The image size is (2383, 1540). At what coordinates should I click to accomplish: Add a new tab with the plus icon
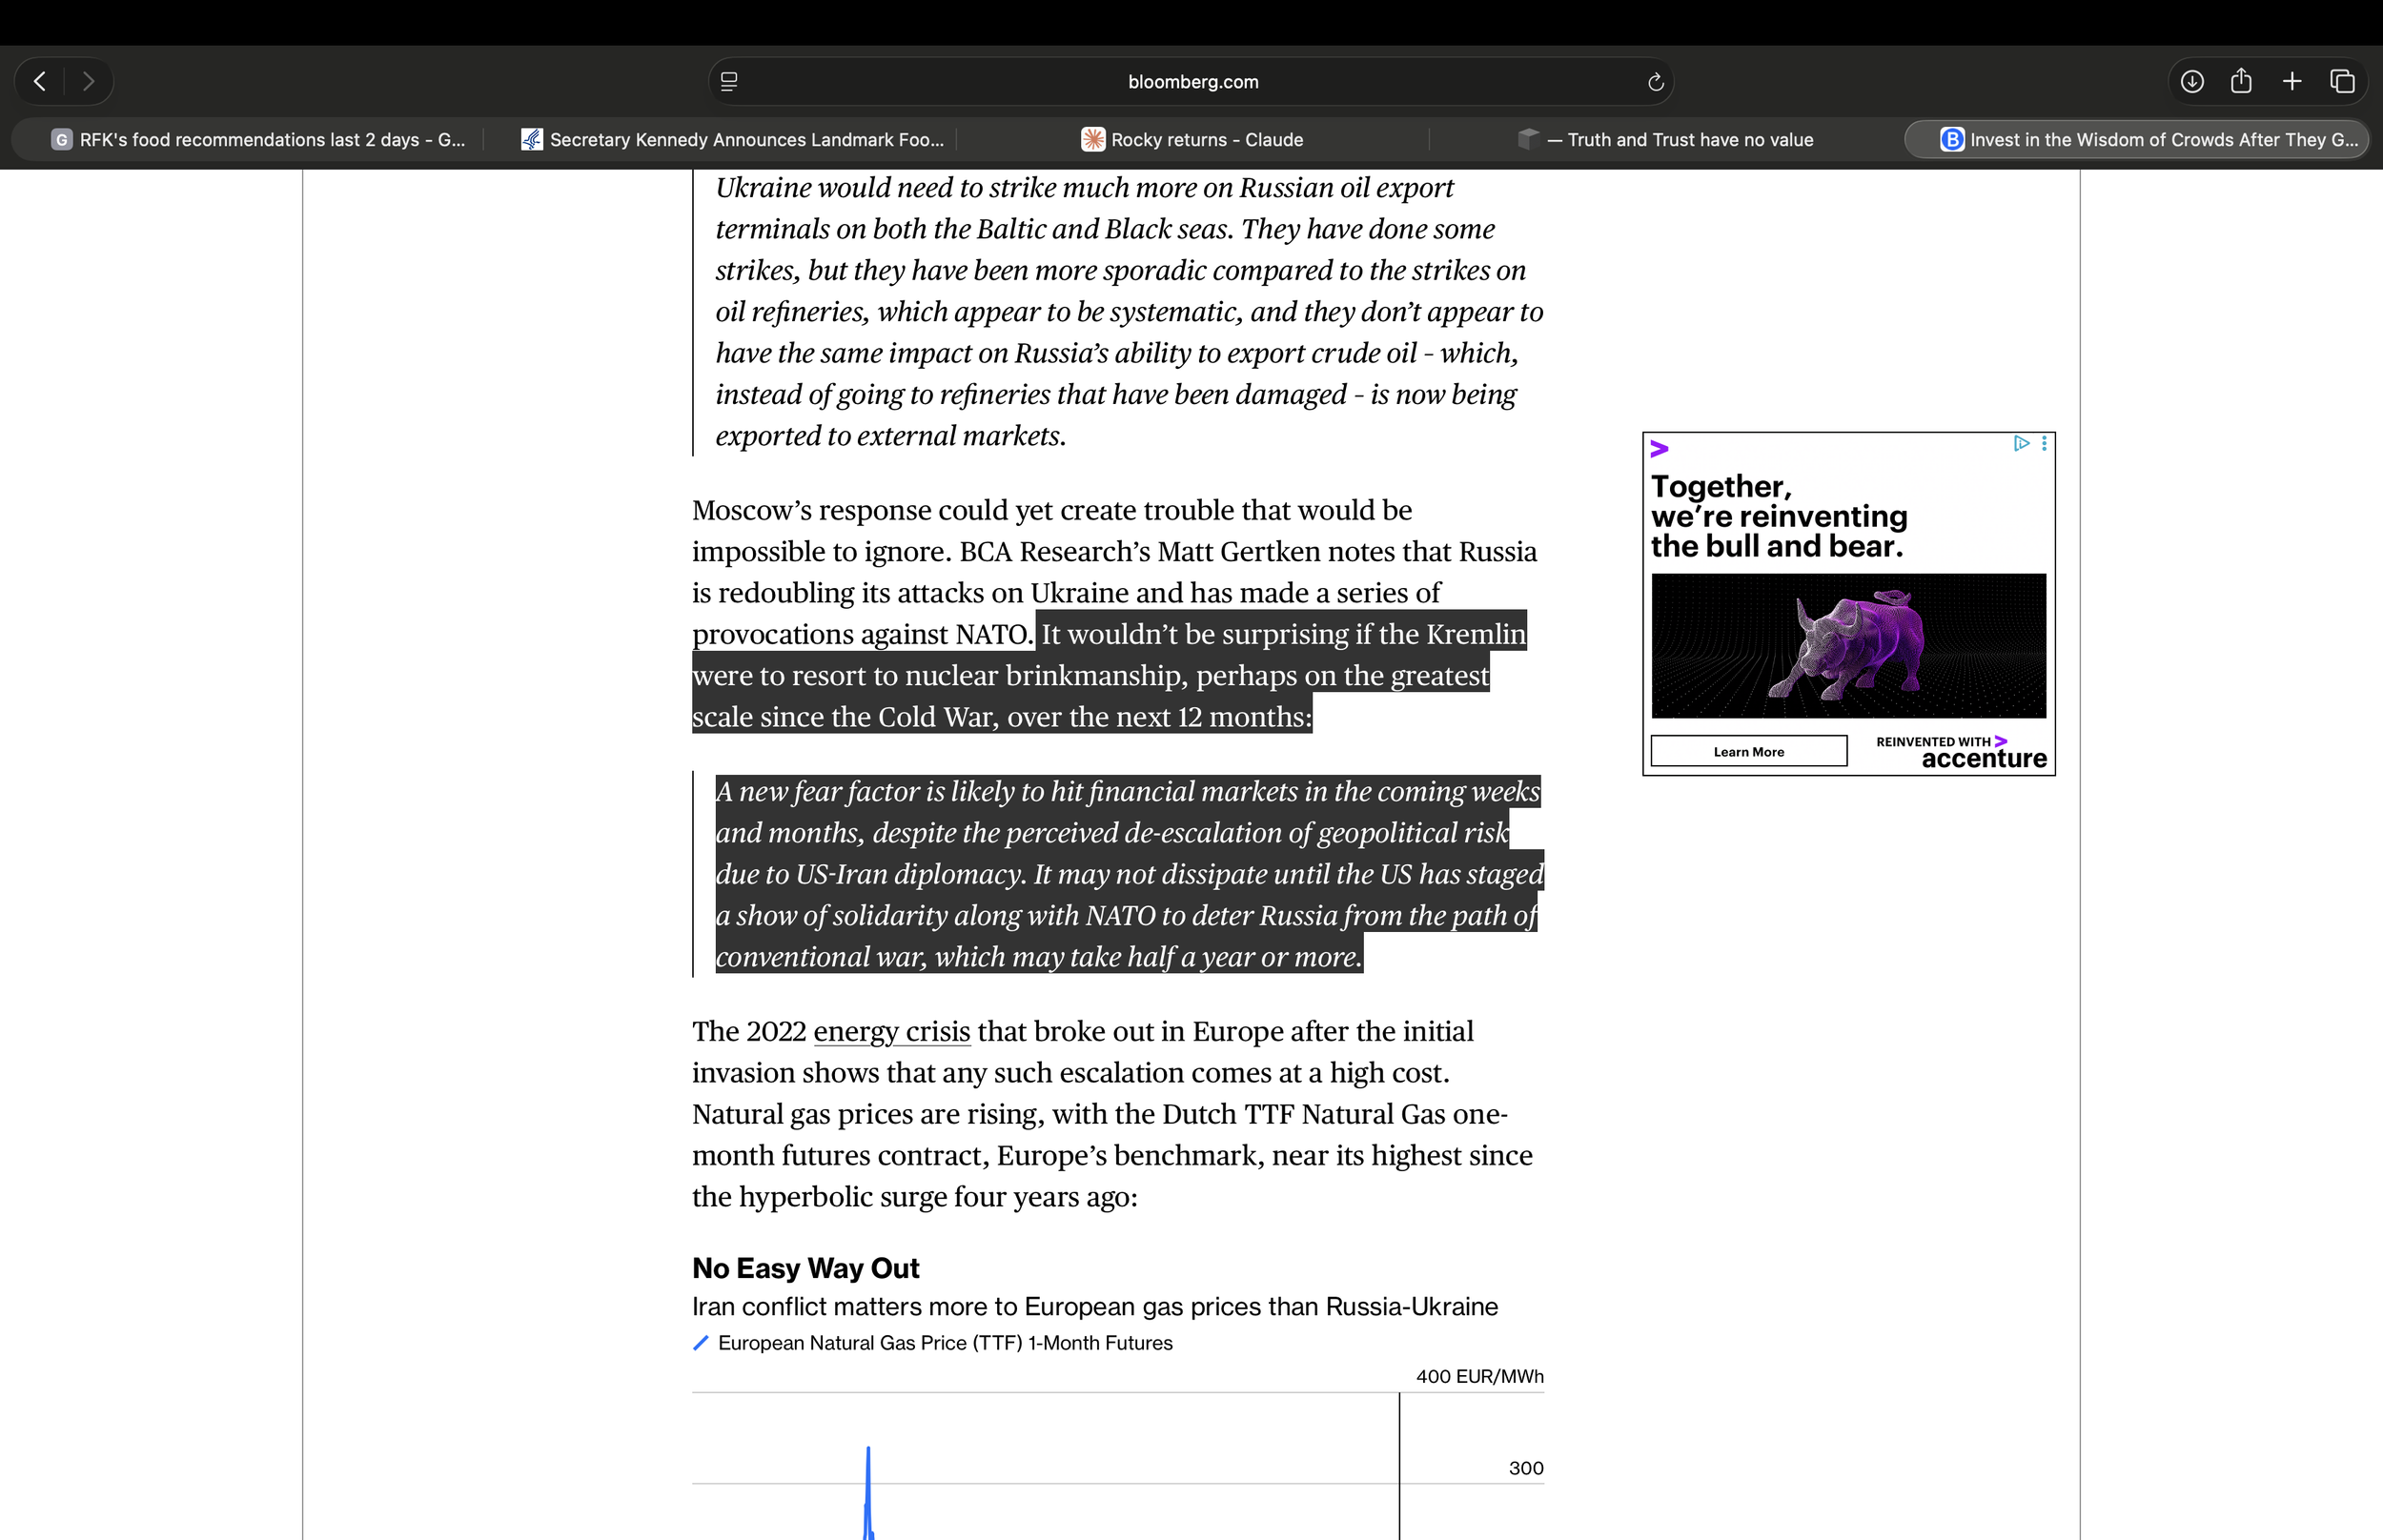pyautogui.click(x=2292, y=81)
